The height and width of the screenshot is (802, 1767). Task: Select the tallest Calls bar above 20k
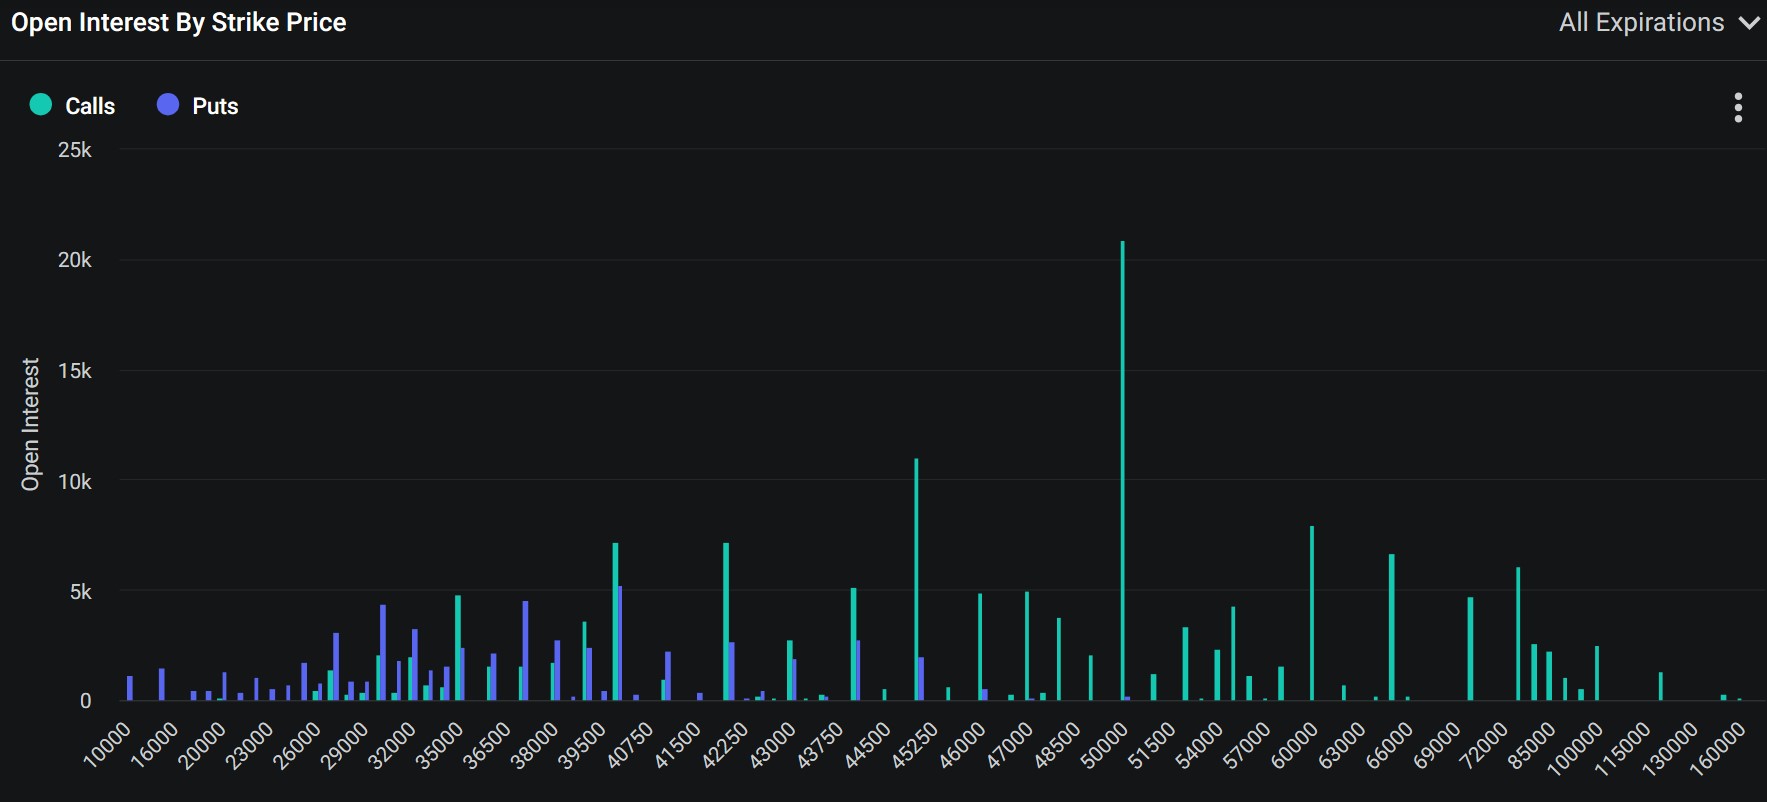pos(1122,470)
